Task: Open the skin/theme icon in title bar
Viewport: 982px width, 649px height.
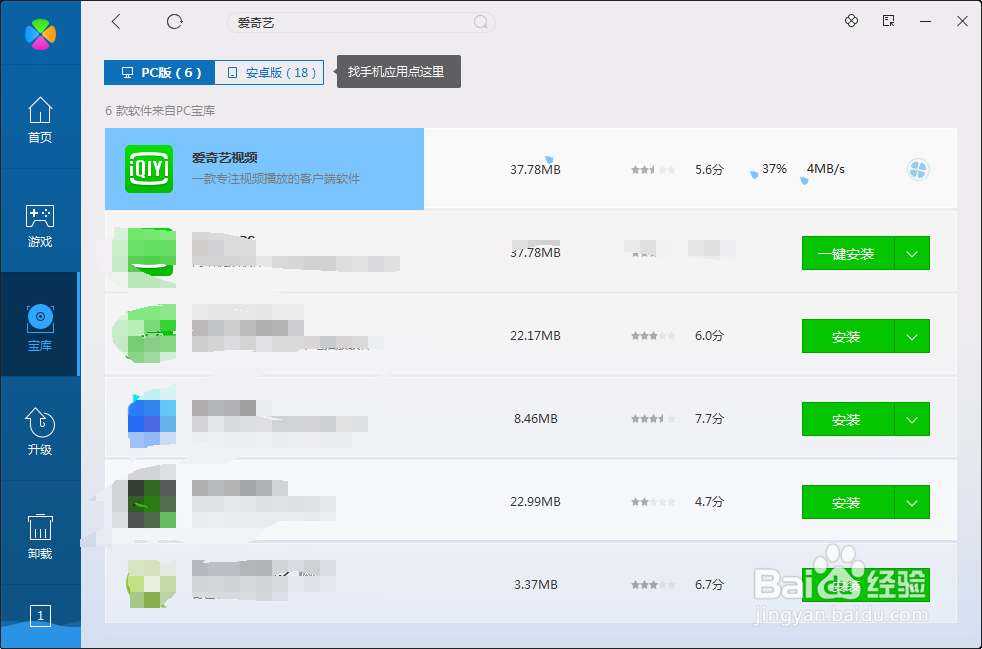Action: click(851, 21)
